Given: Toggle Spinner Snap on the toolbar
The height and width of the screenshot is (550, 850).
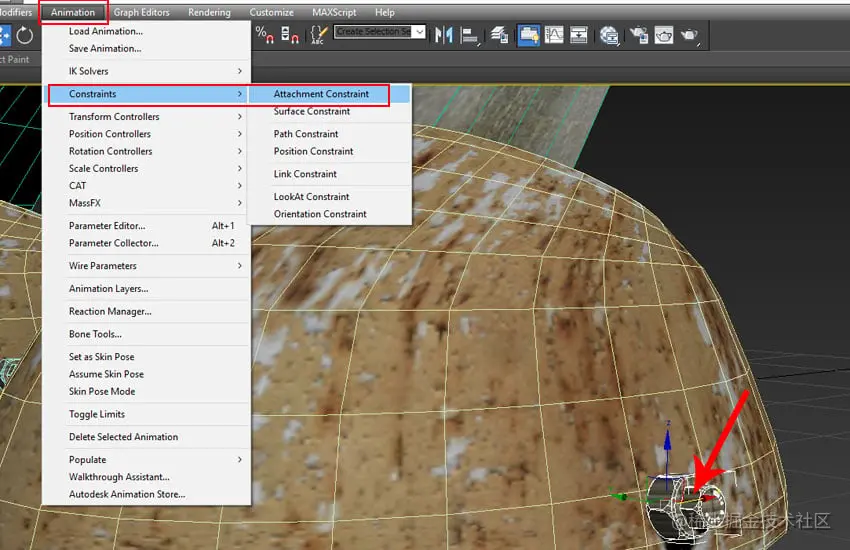Looking at the screenshot, I should (290, 35).
